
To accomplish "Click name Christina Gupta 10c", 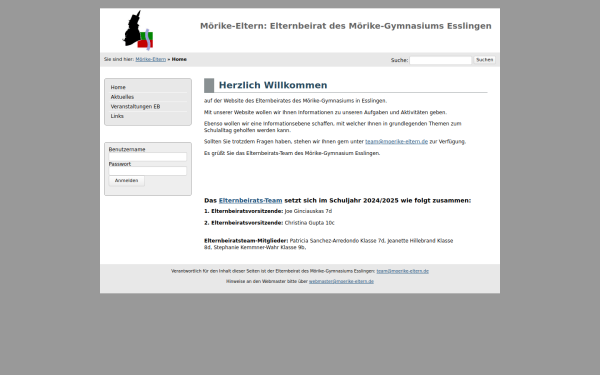I will [x=309, y=223].
